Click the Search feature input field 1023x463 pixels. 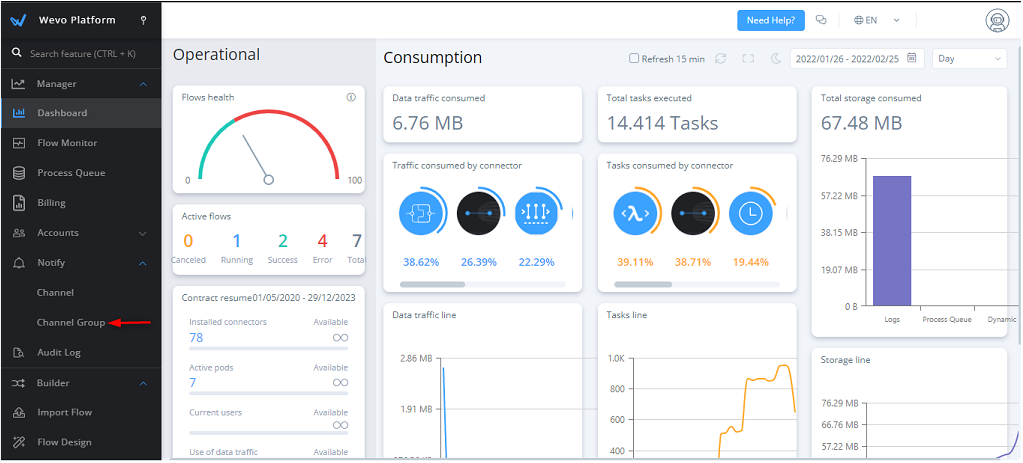click(85, 53)
